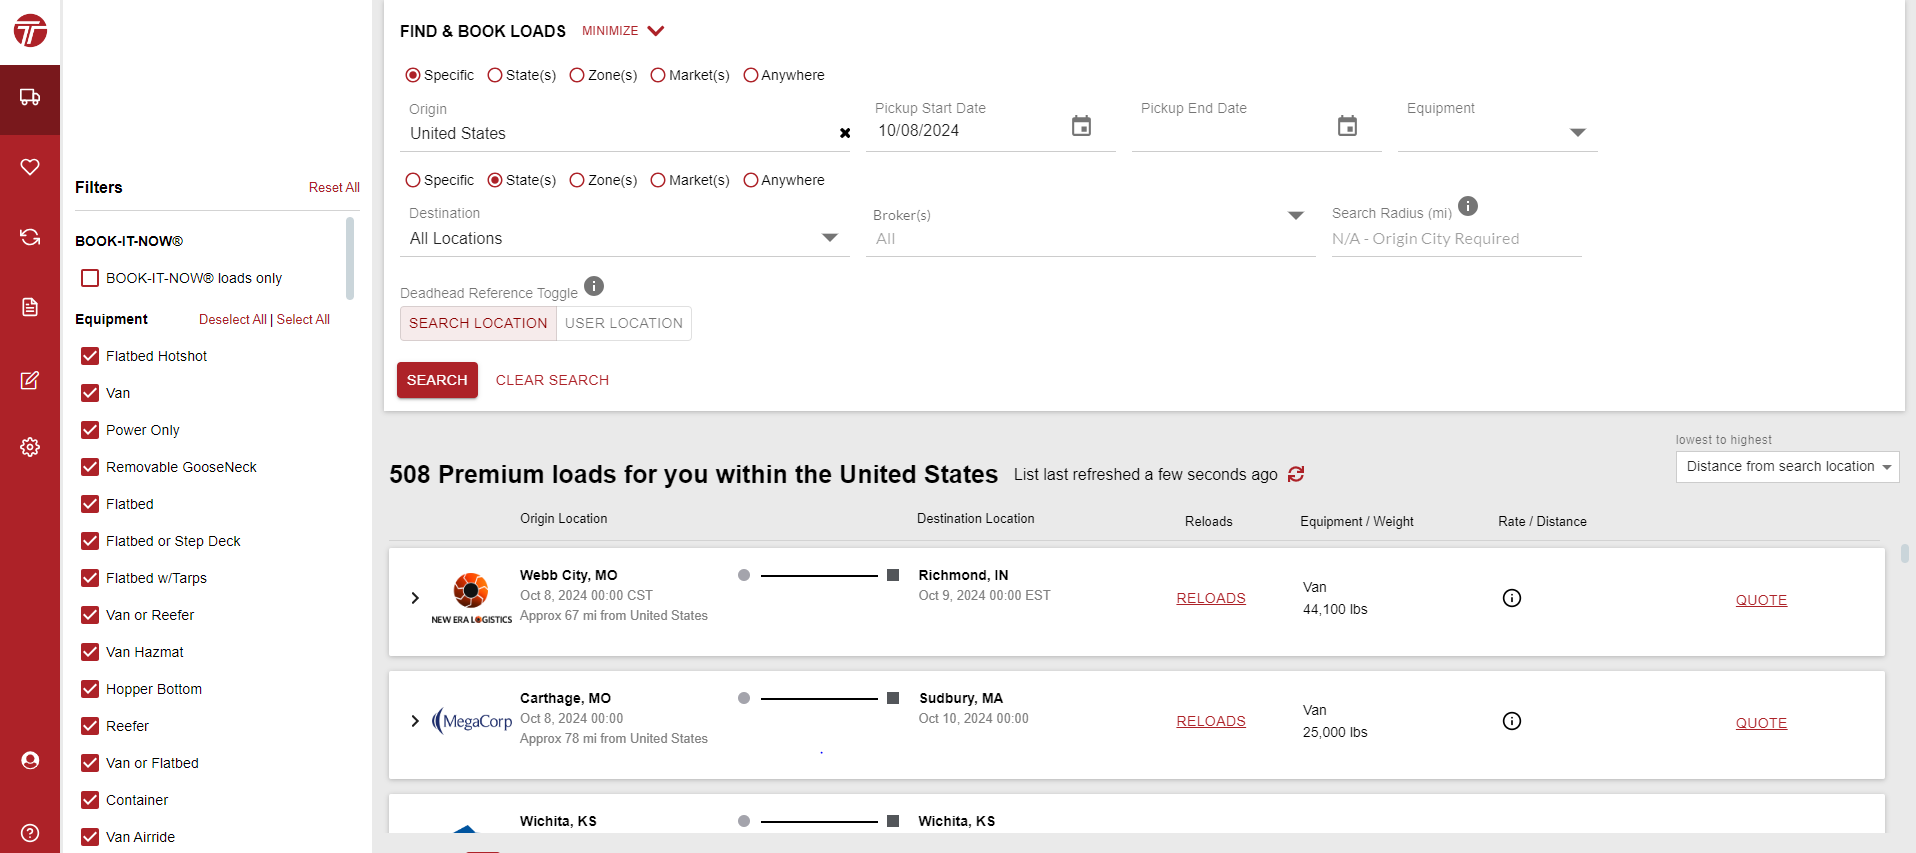
Task: Click the red SEARCH button
Action: click(437, 380)
